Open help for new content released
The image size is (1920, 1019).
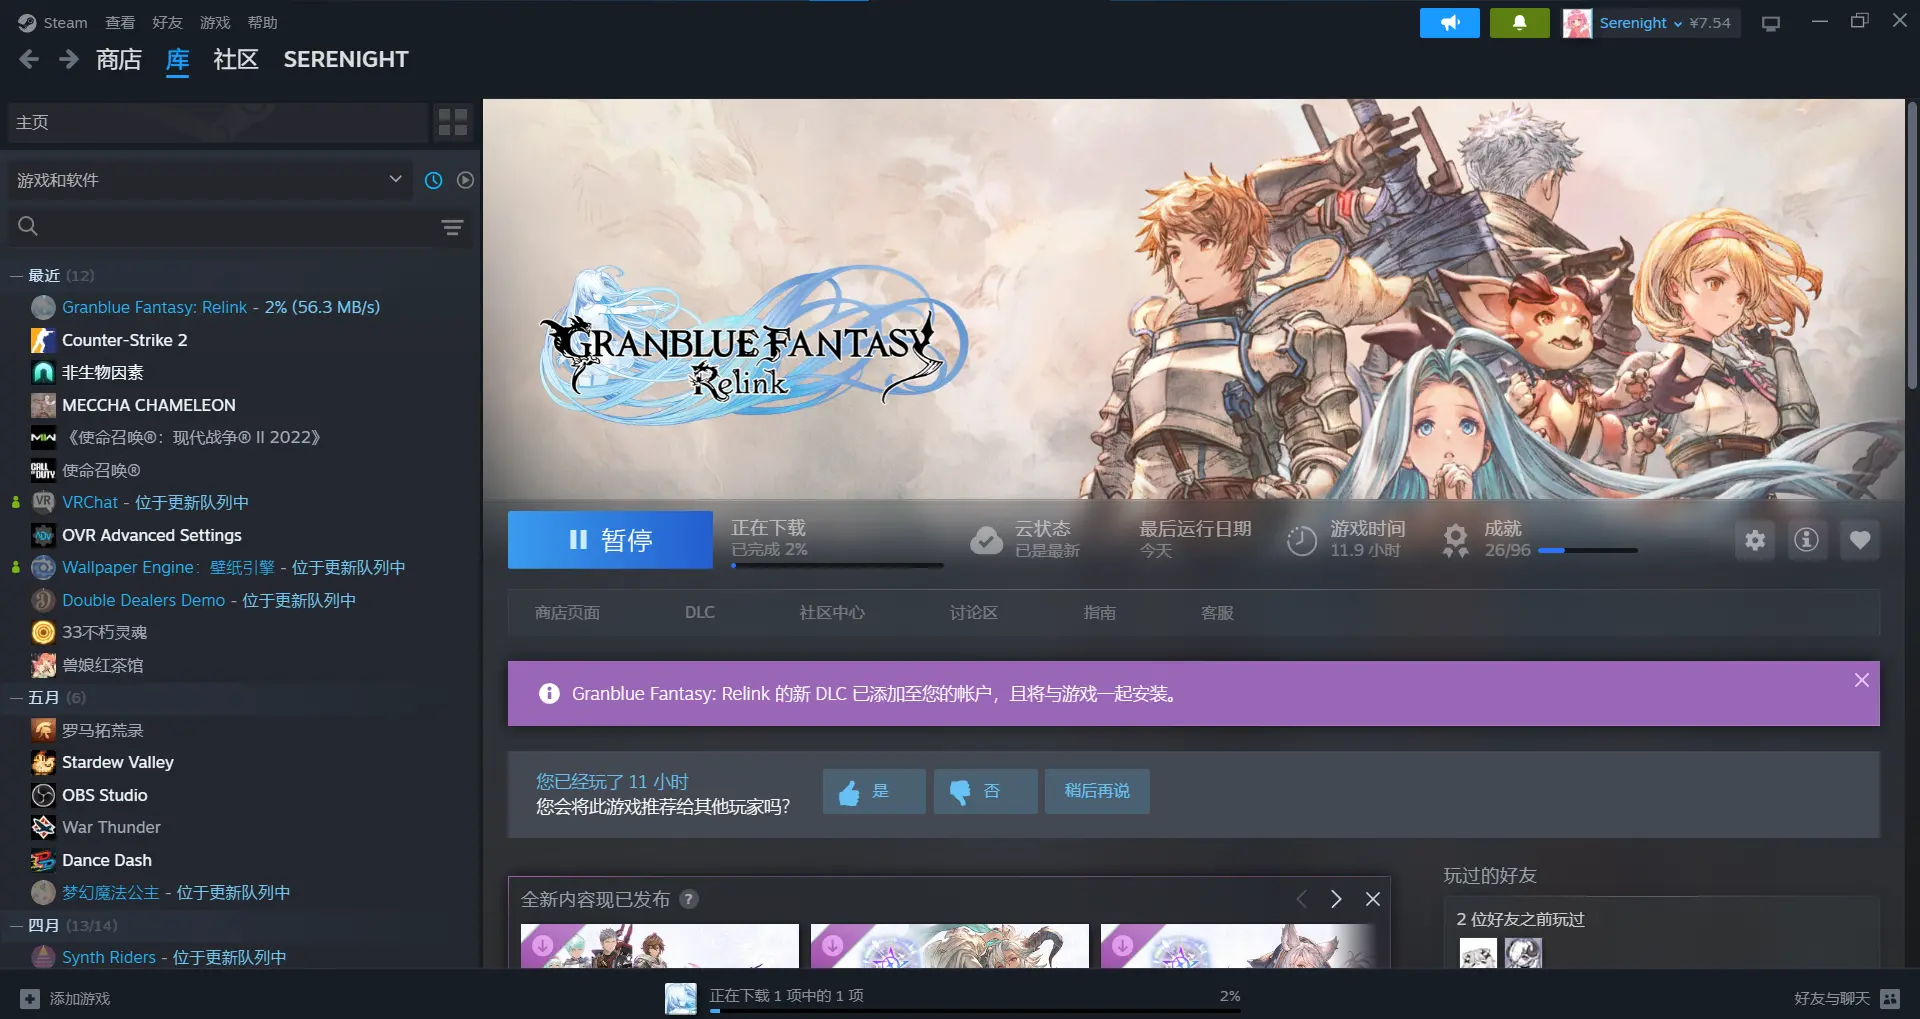point(689,899)
